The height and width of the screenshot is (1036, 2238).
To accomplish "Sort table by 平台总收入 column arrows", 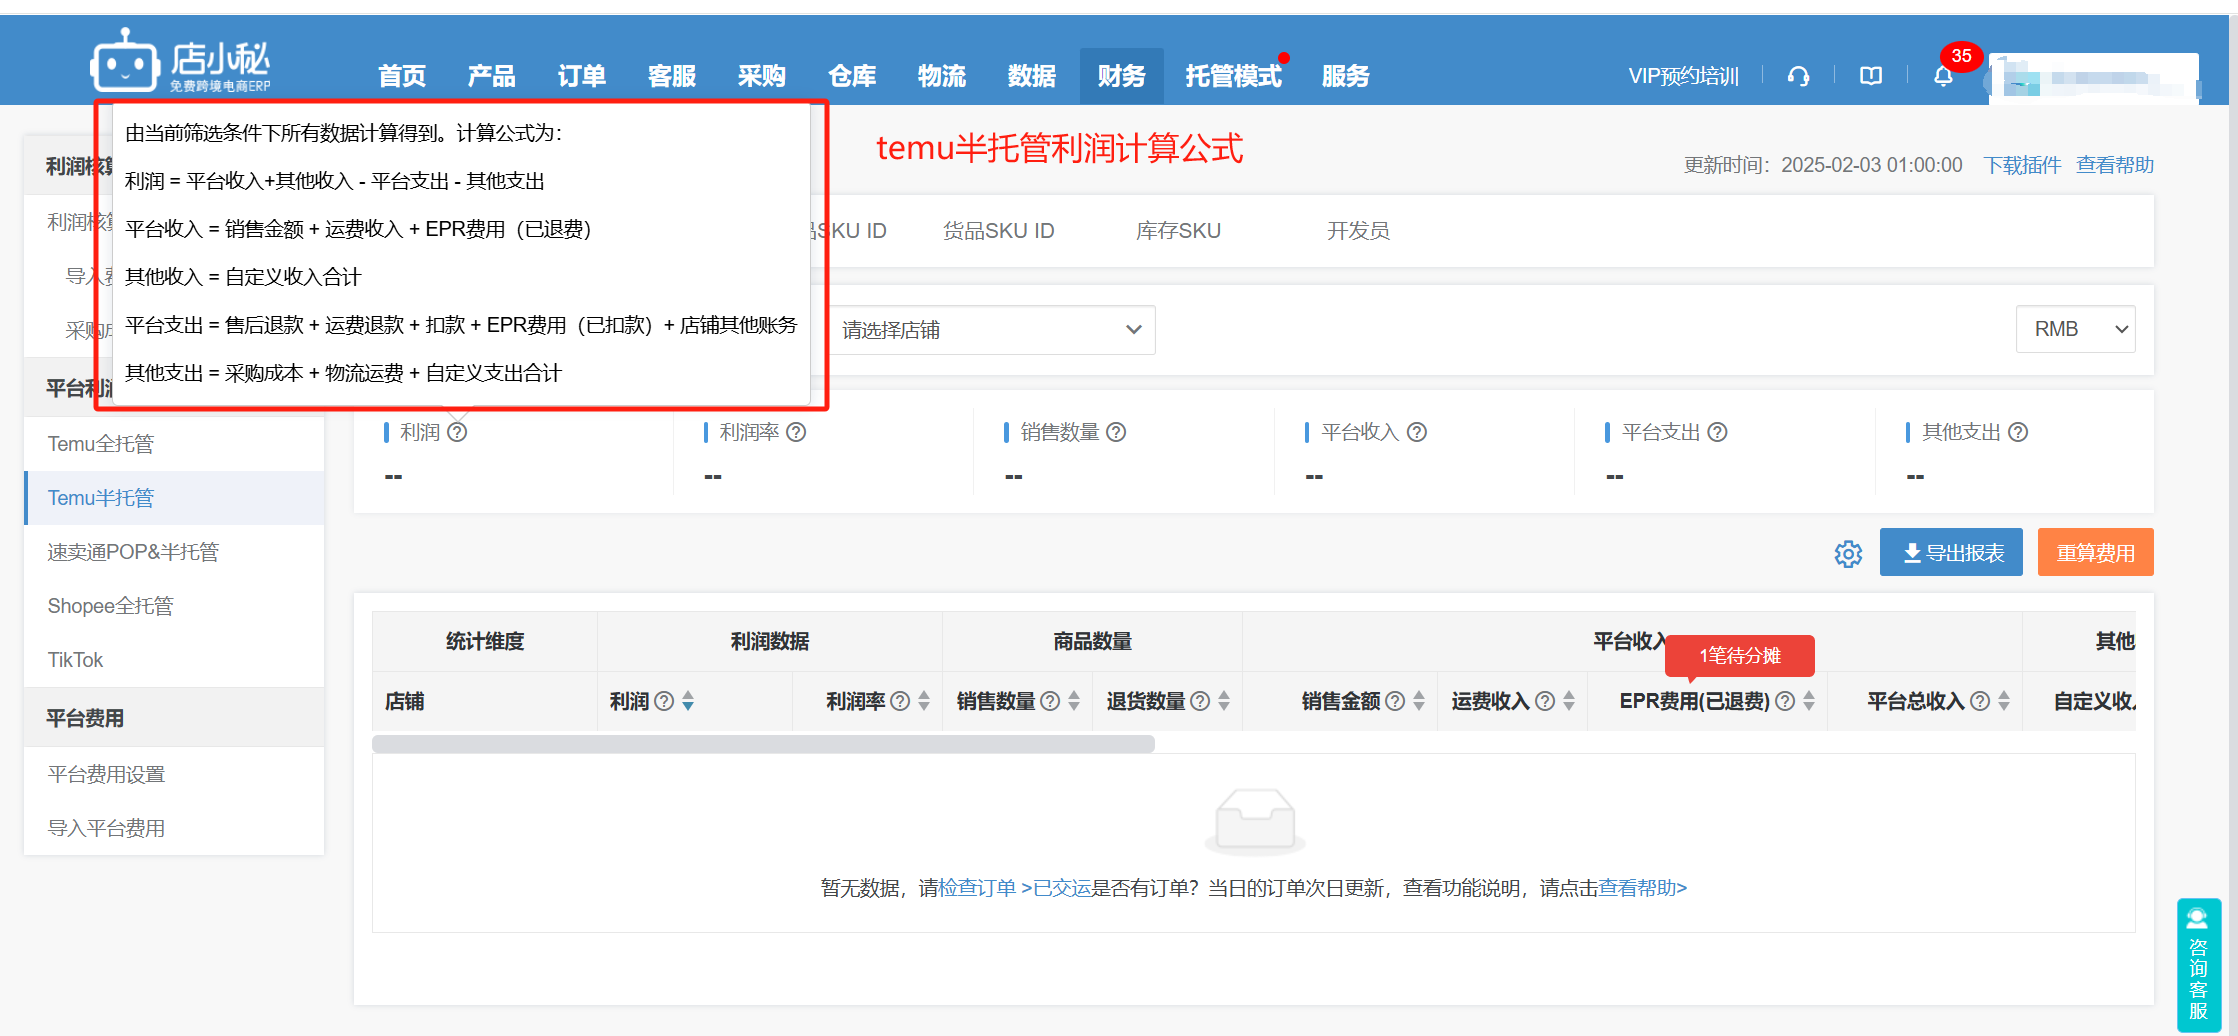I will pyautogui.click(x=2004, y=701).
